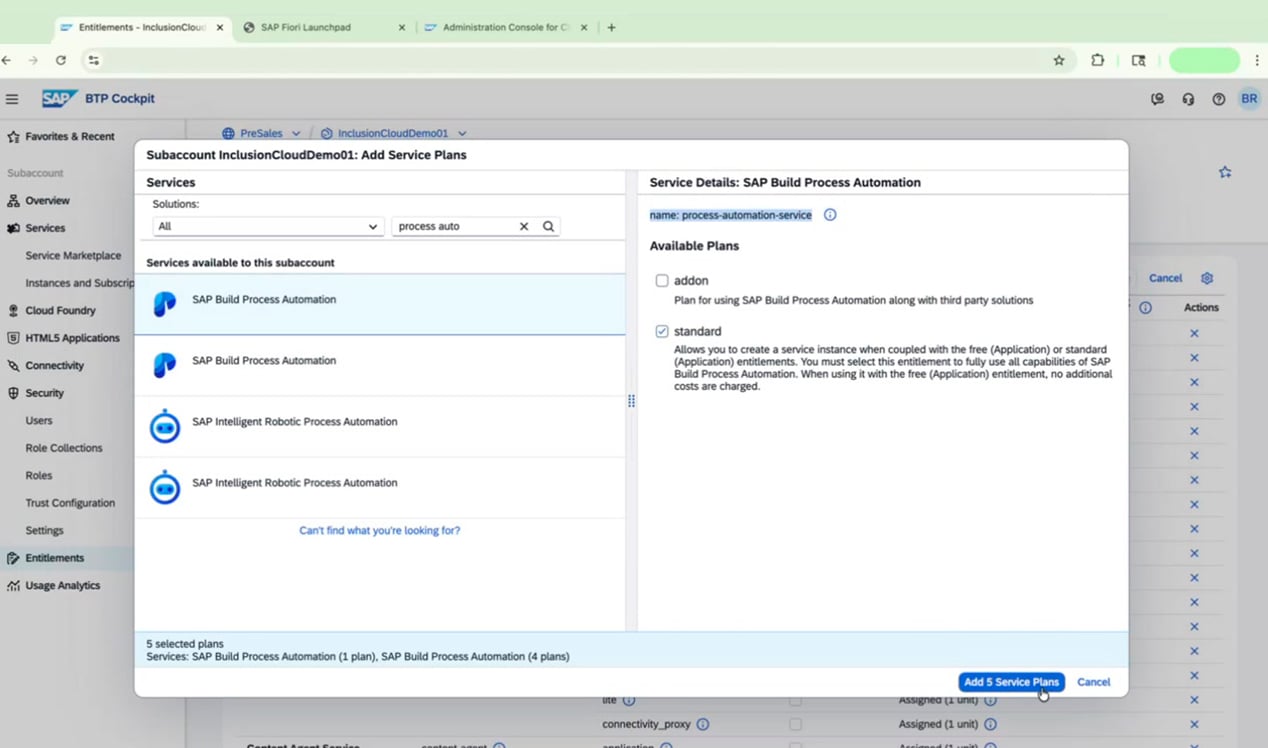Click the star favorite icon near page header
The width and height of the screenshot is (1268, 748).
pyautogui.click(x=1225, y=172)
